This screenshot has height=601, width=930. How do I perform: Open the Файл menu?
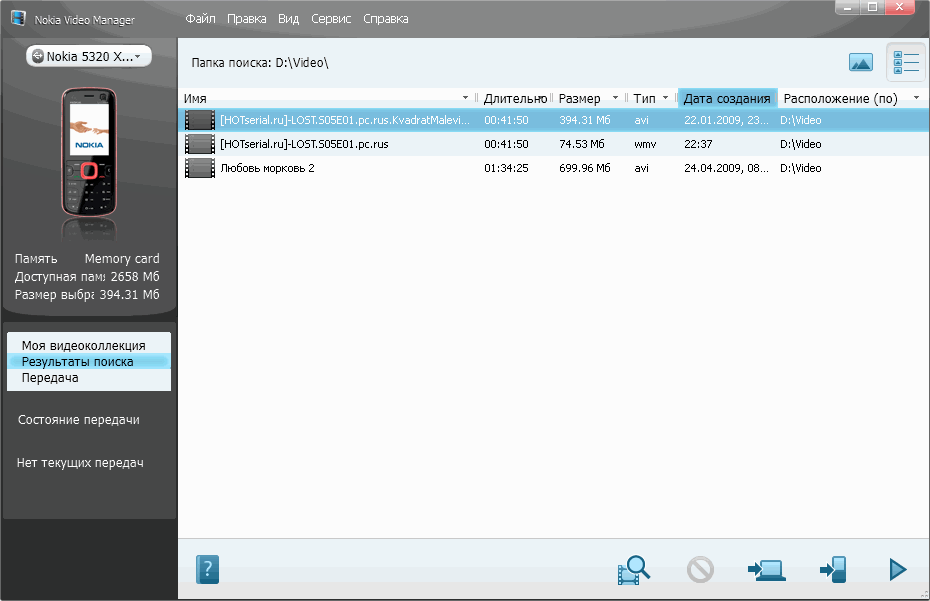201,19
